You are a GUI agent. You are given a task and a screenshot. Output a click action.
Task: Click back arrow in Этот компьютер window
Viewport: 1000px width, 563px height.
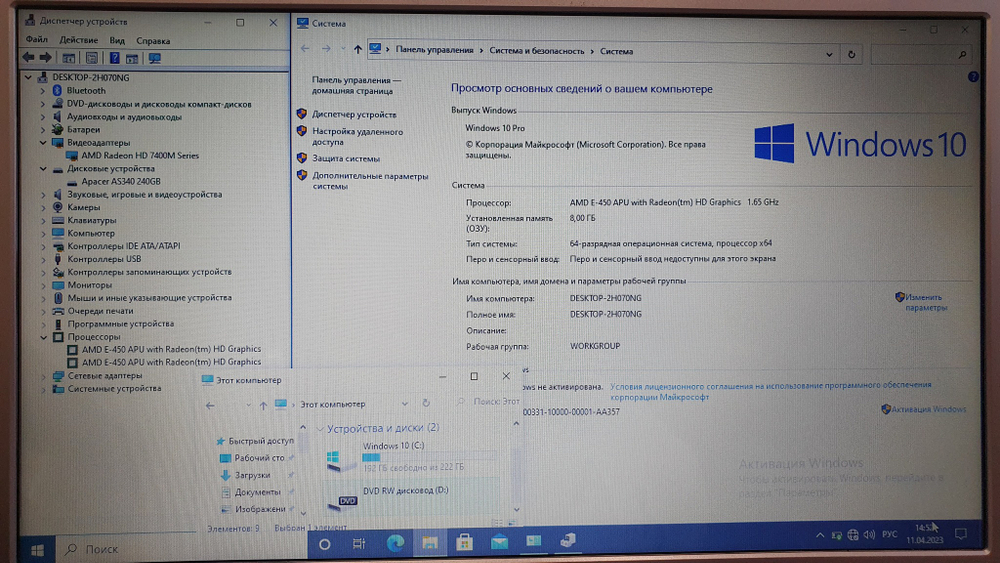click(x=210, y=406)
